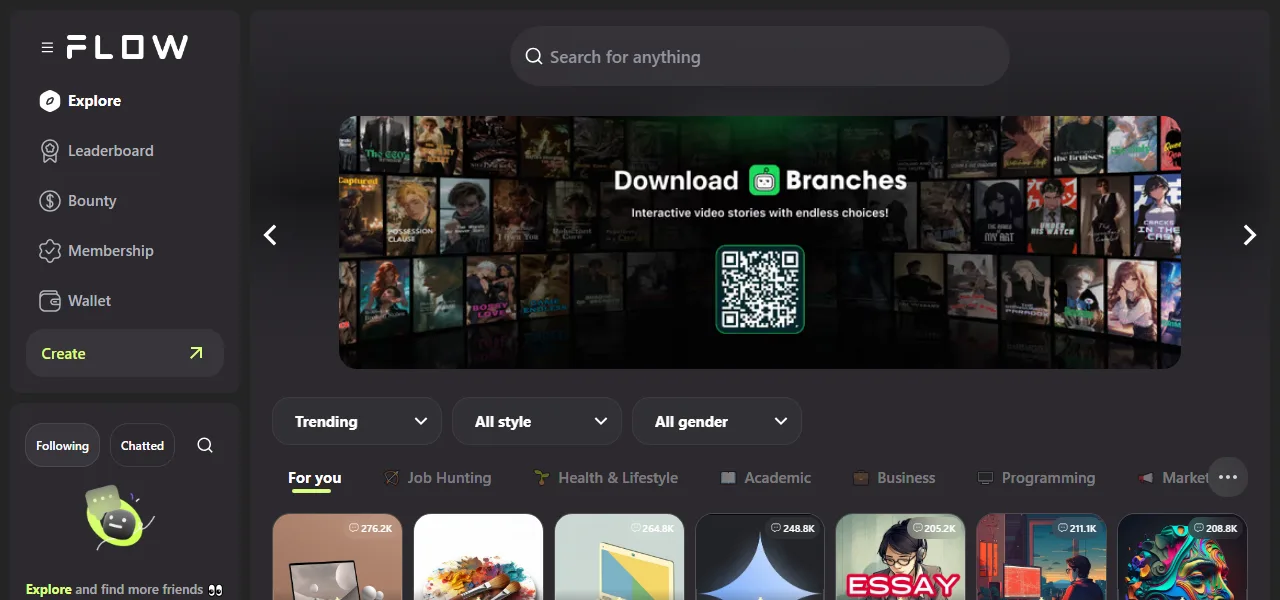Open the Wallet page
Image resolution: width=1280 pixels, height=600 pixels.
point(75,301)
